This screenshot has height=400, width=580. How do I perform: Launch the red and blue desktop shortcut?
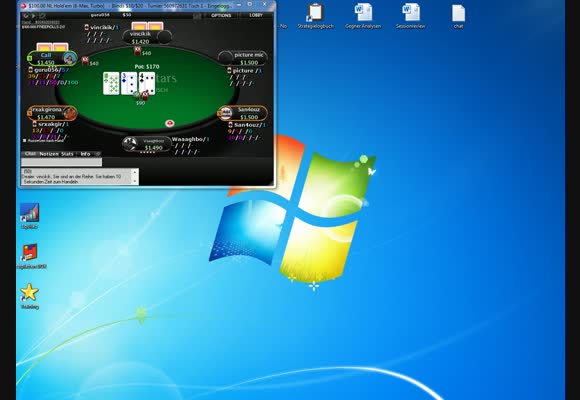(30, 256)
